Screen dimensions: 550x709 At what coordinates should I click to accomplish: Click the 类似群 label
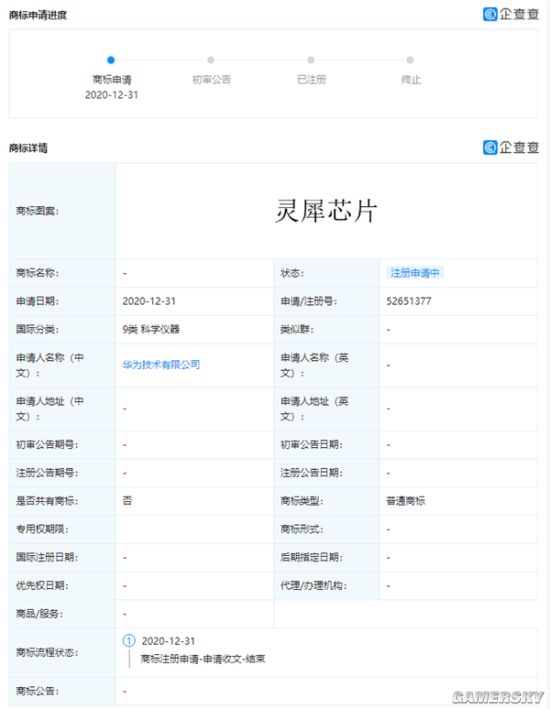[x=297, y=329]
